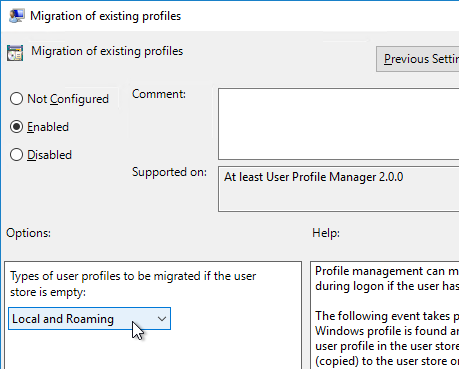This screenshot has width=459, height=369.
Task: Click the Comment: label
Action: (x=159, y=94)
